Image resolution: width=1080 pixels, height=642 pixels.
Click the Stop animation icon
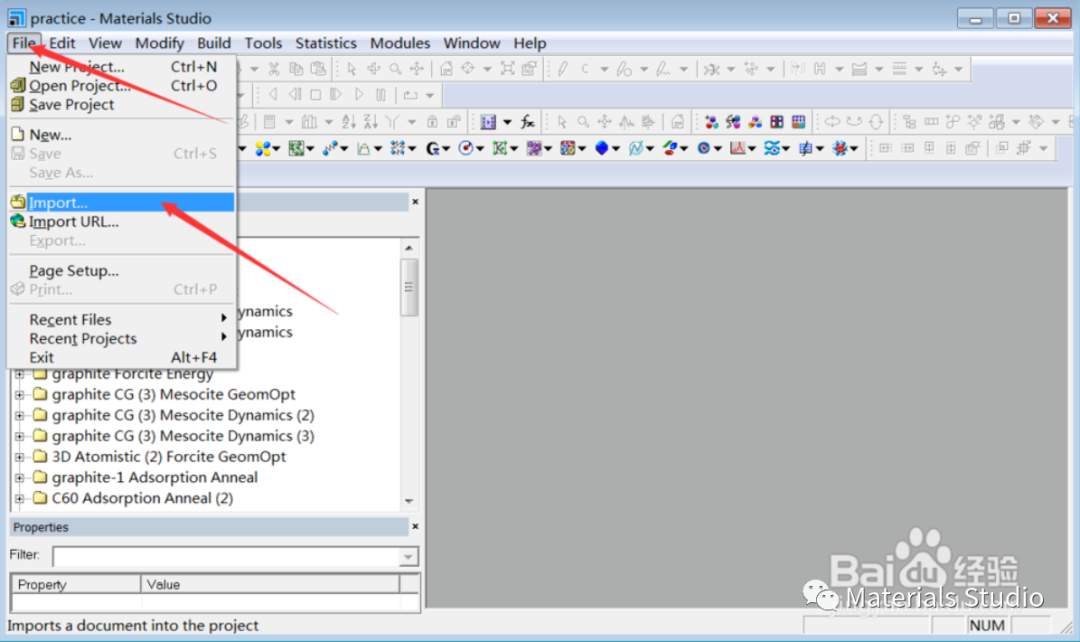tap(316, 95)
